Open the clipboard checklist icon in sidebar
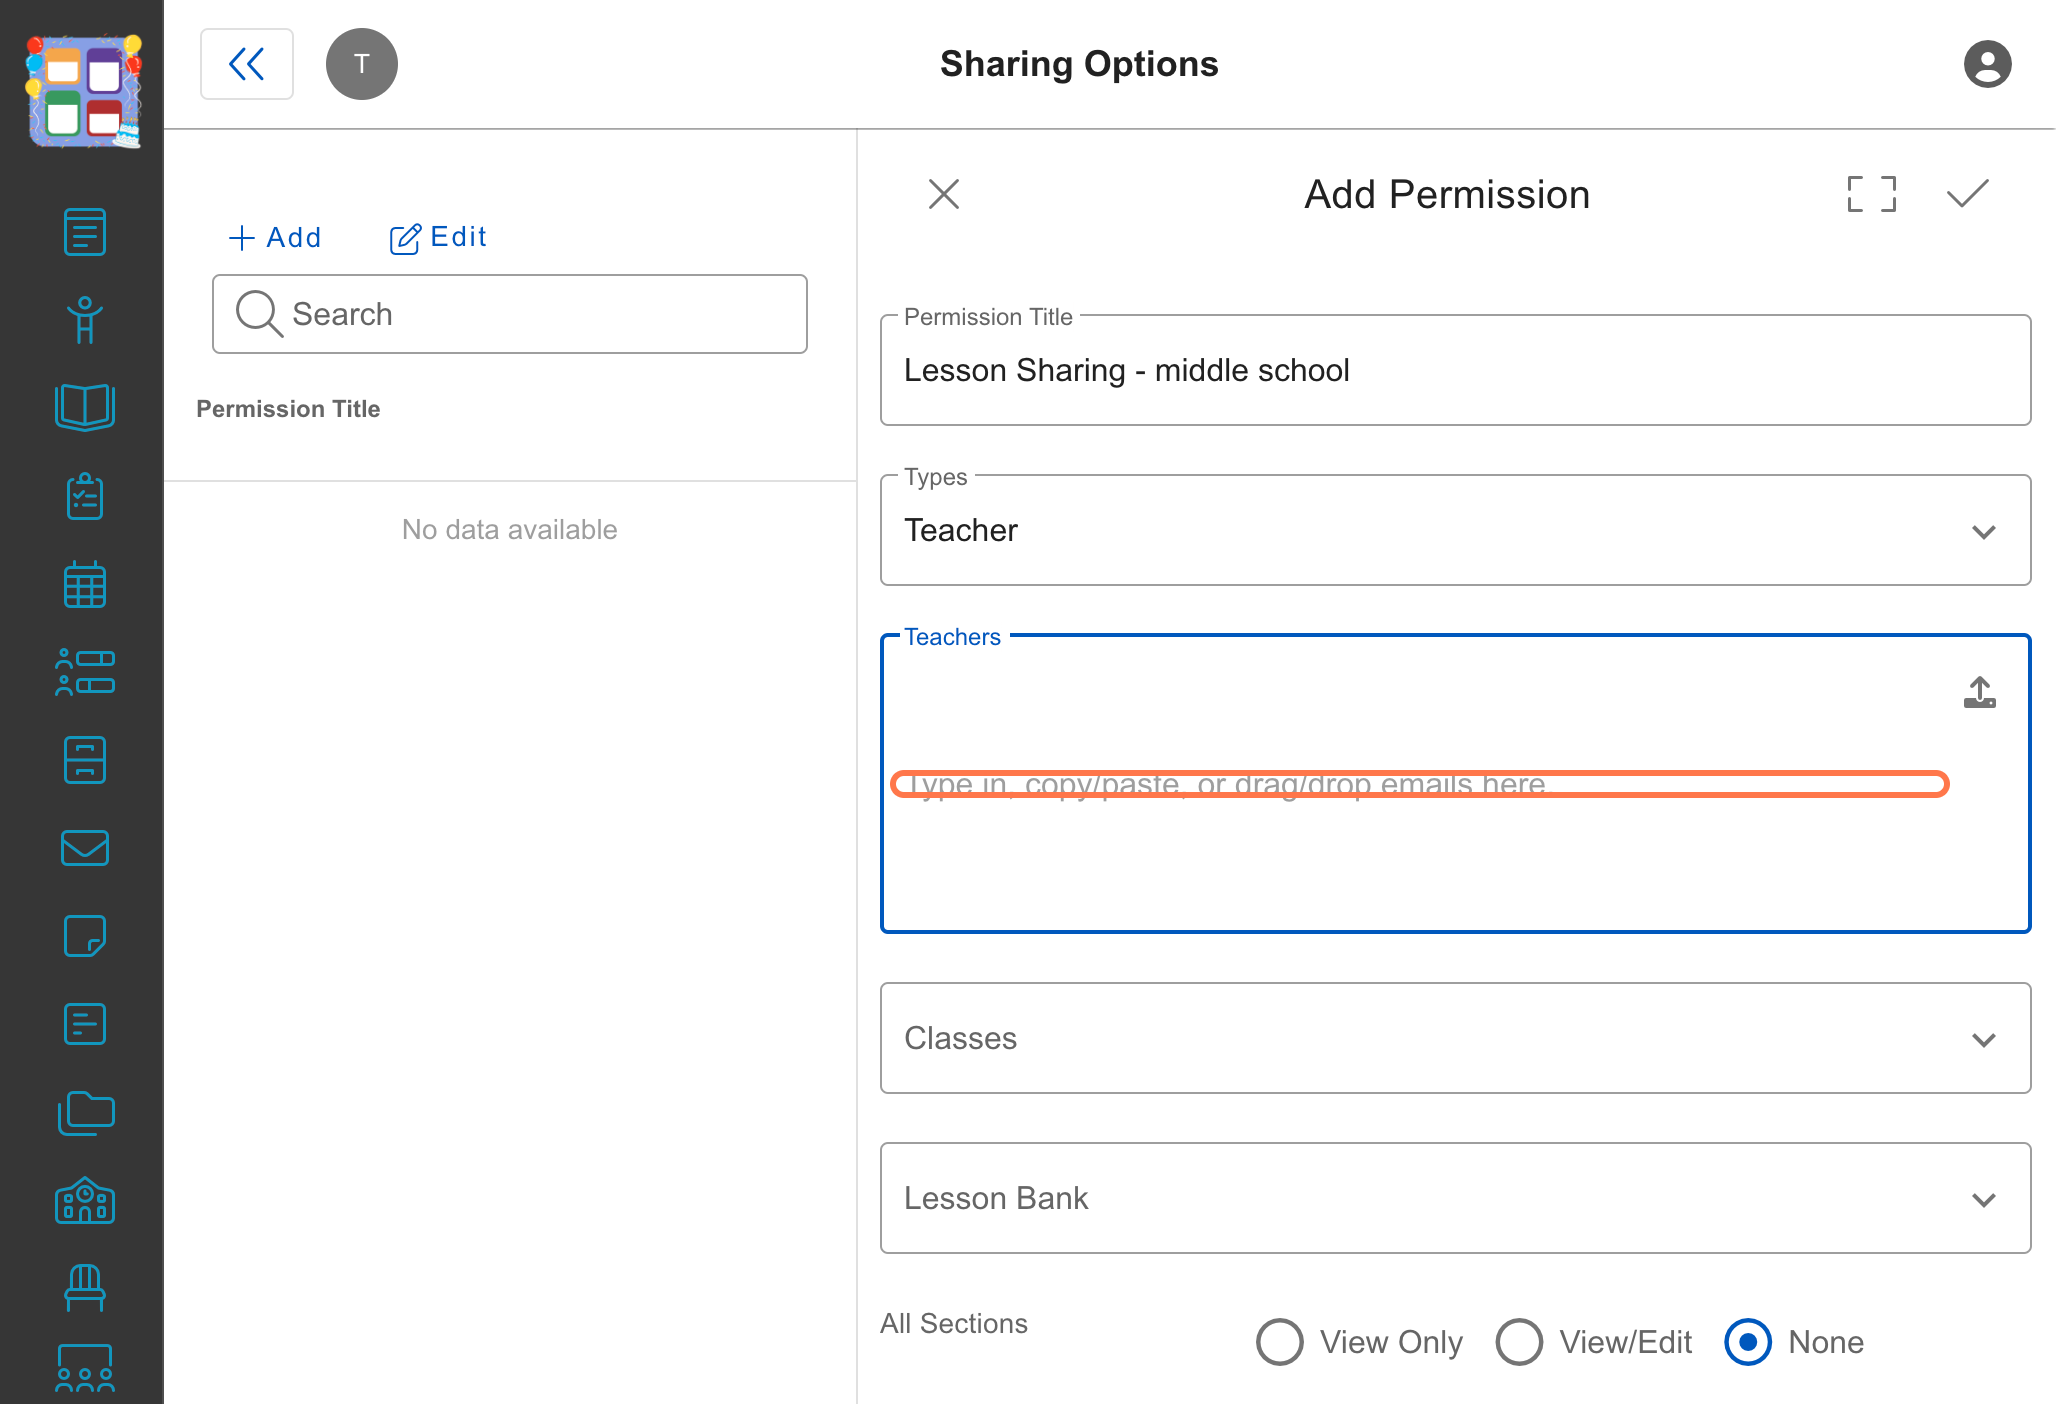This screenshot has width=2056, height=1404. point(85,496)
